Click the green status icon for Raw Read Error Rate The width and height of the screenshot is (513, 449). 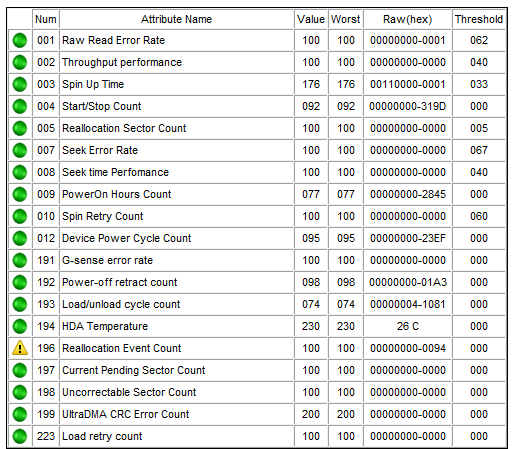(20, 40)
